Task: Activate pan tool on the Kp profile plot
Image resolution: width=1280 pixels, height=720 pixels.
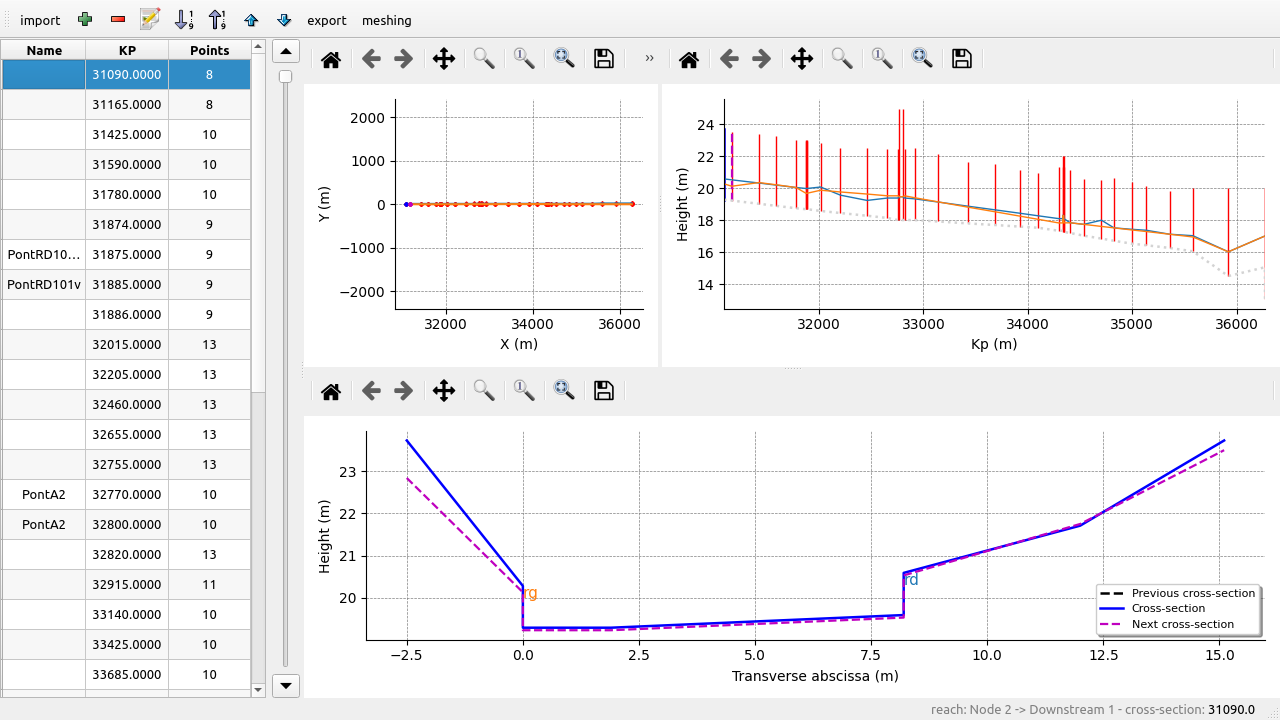Action: tap(801, 59)
